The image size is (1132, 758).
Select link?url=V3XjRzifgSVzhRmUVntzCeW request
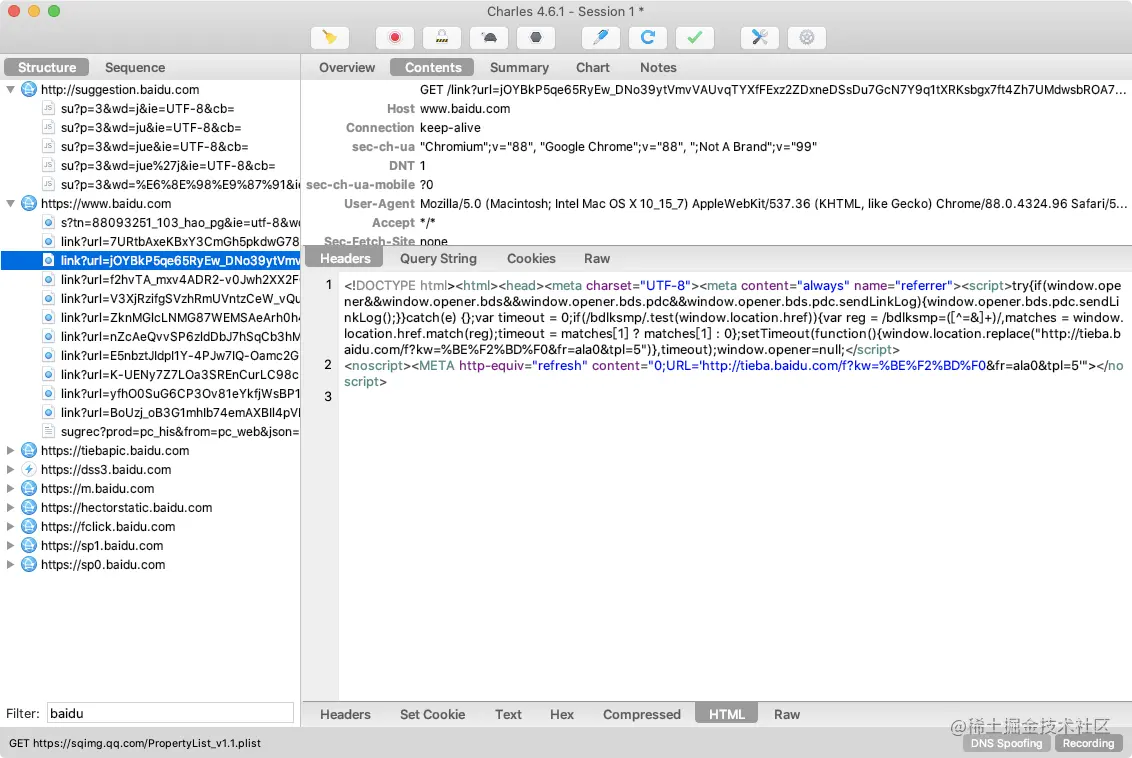pyautogui.click(x=180, y=299)
